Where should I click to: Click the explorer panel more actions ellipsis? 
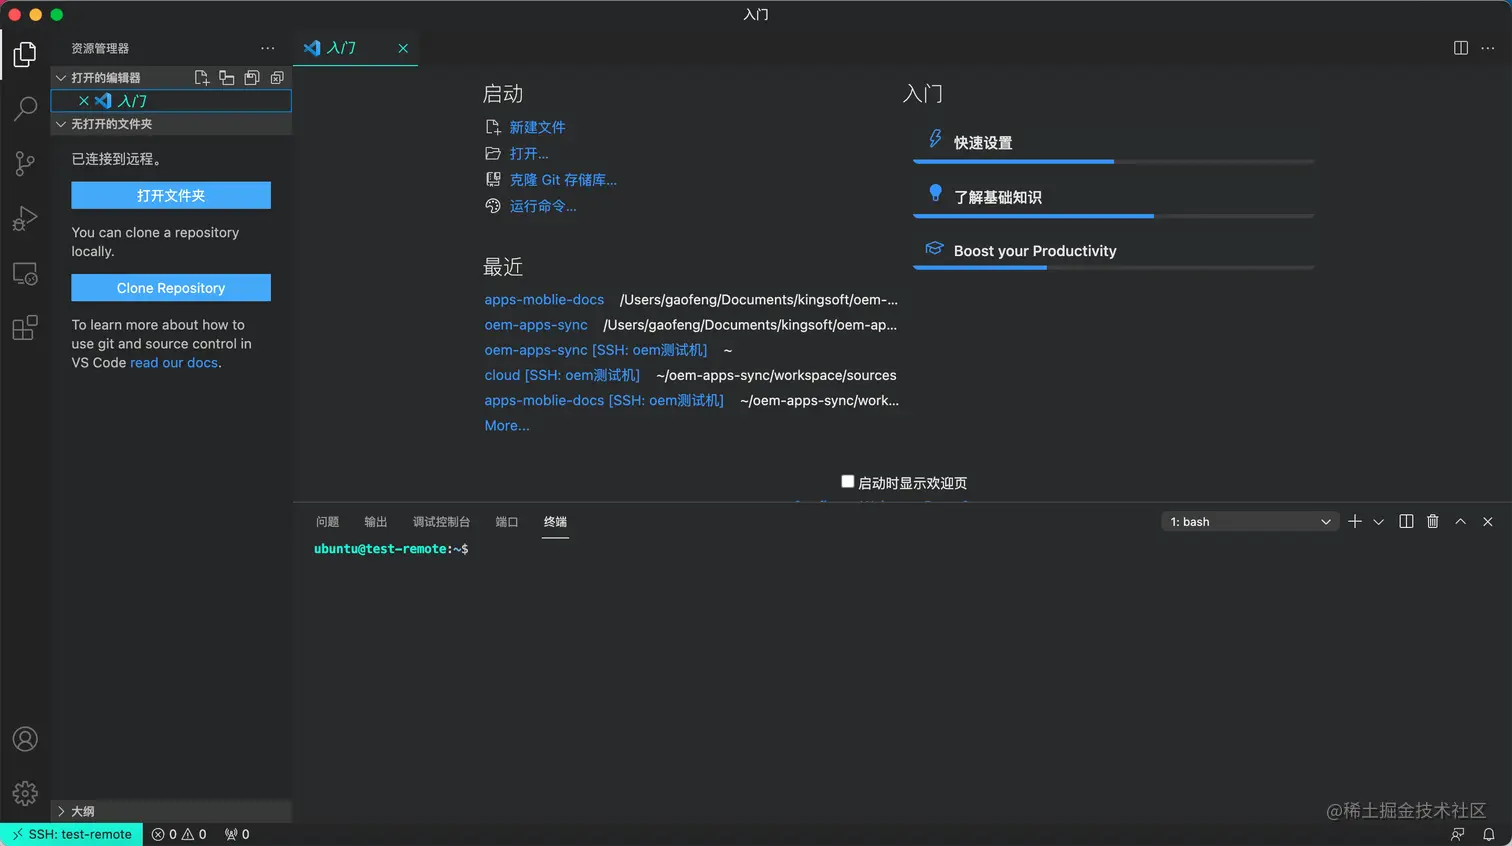pyautogui.click(x=267, y=48)
